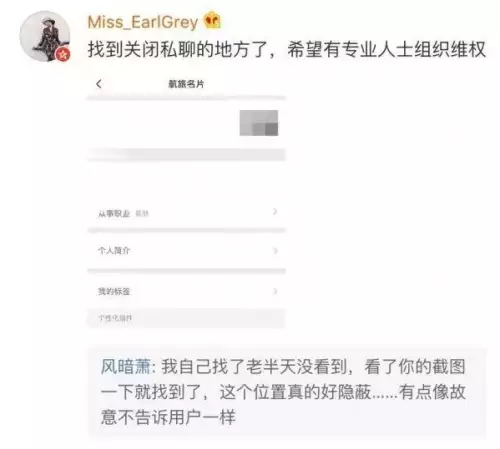Open the comment text by 风暗萧
The width and height of the screenshot is (500, 449).
click(283, 392)
